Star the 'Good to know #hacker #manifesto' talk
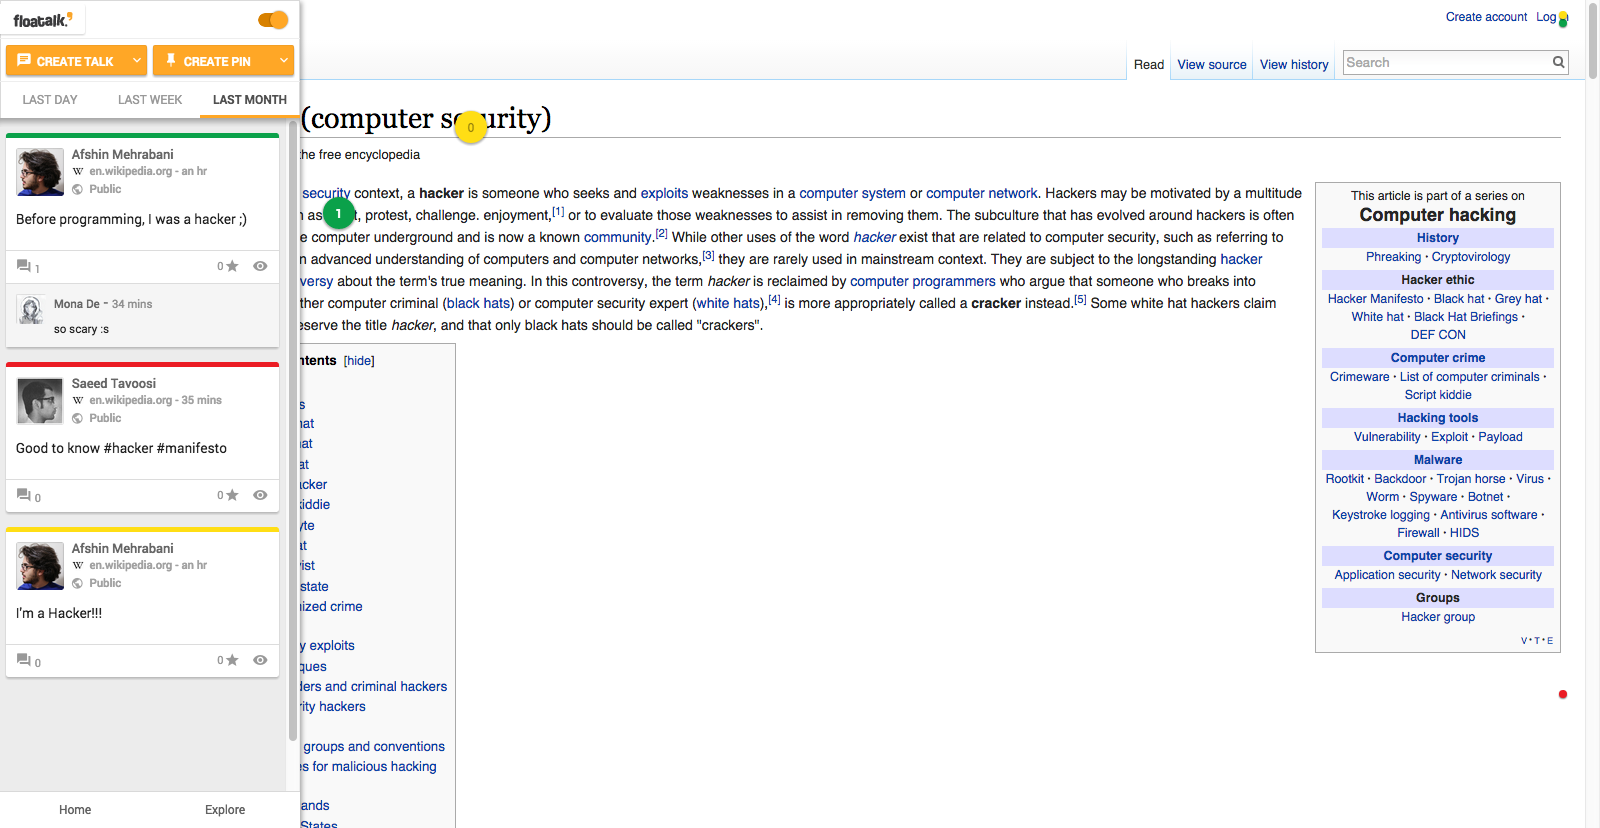Image resolution: width=1600 pixels, height=828 pixels. (232, 495)
